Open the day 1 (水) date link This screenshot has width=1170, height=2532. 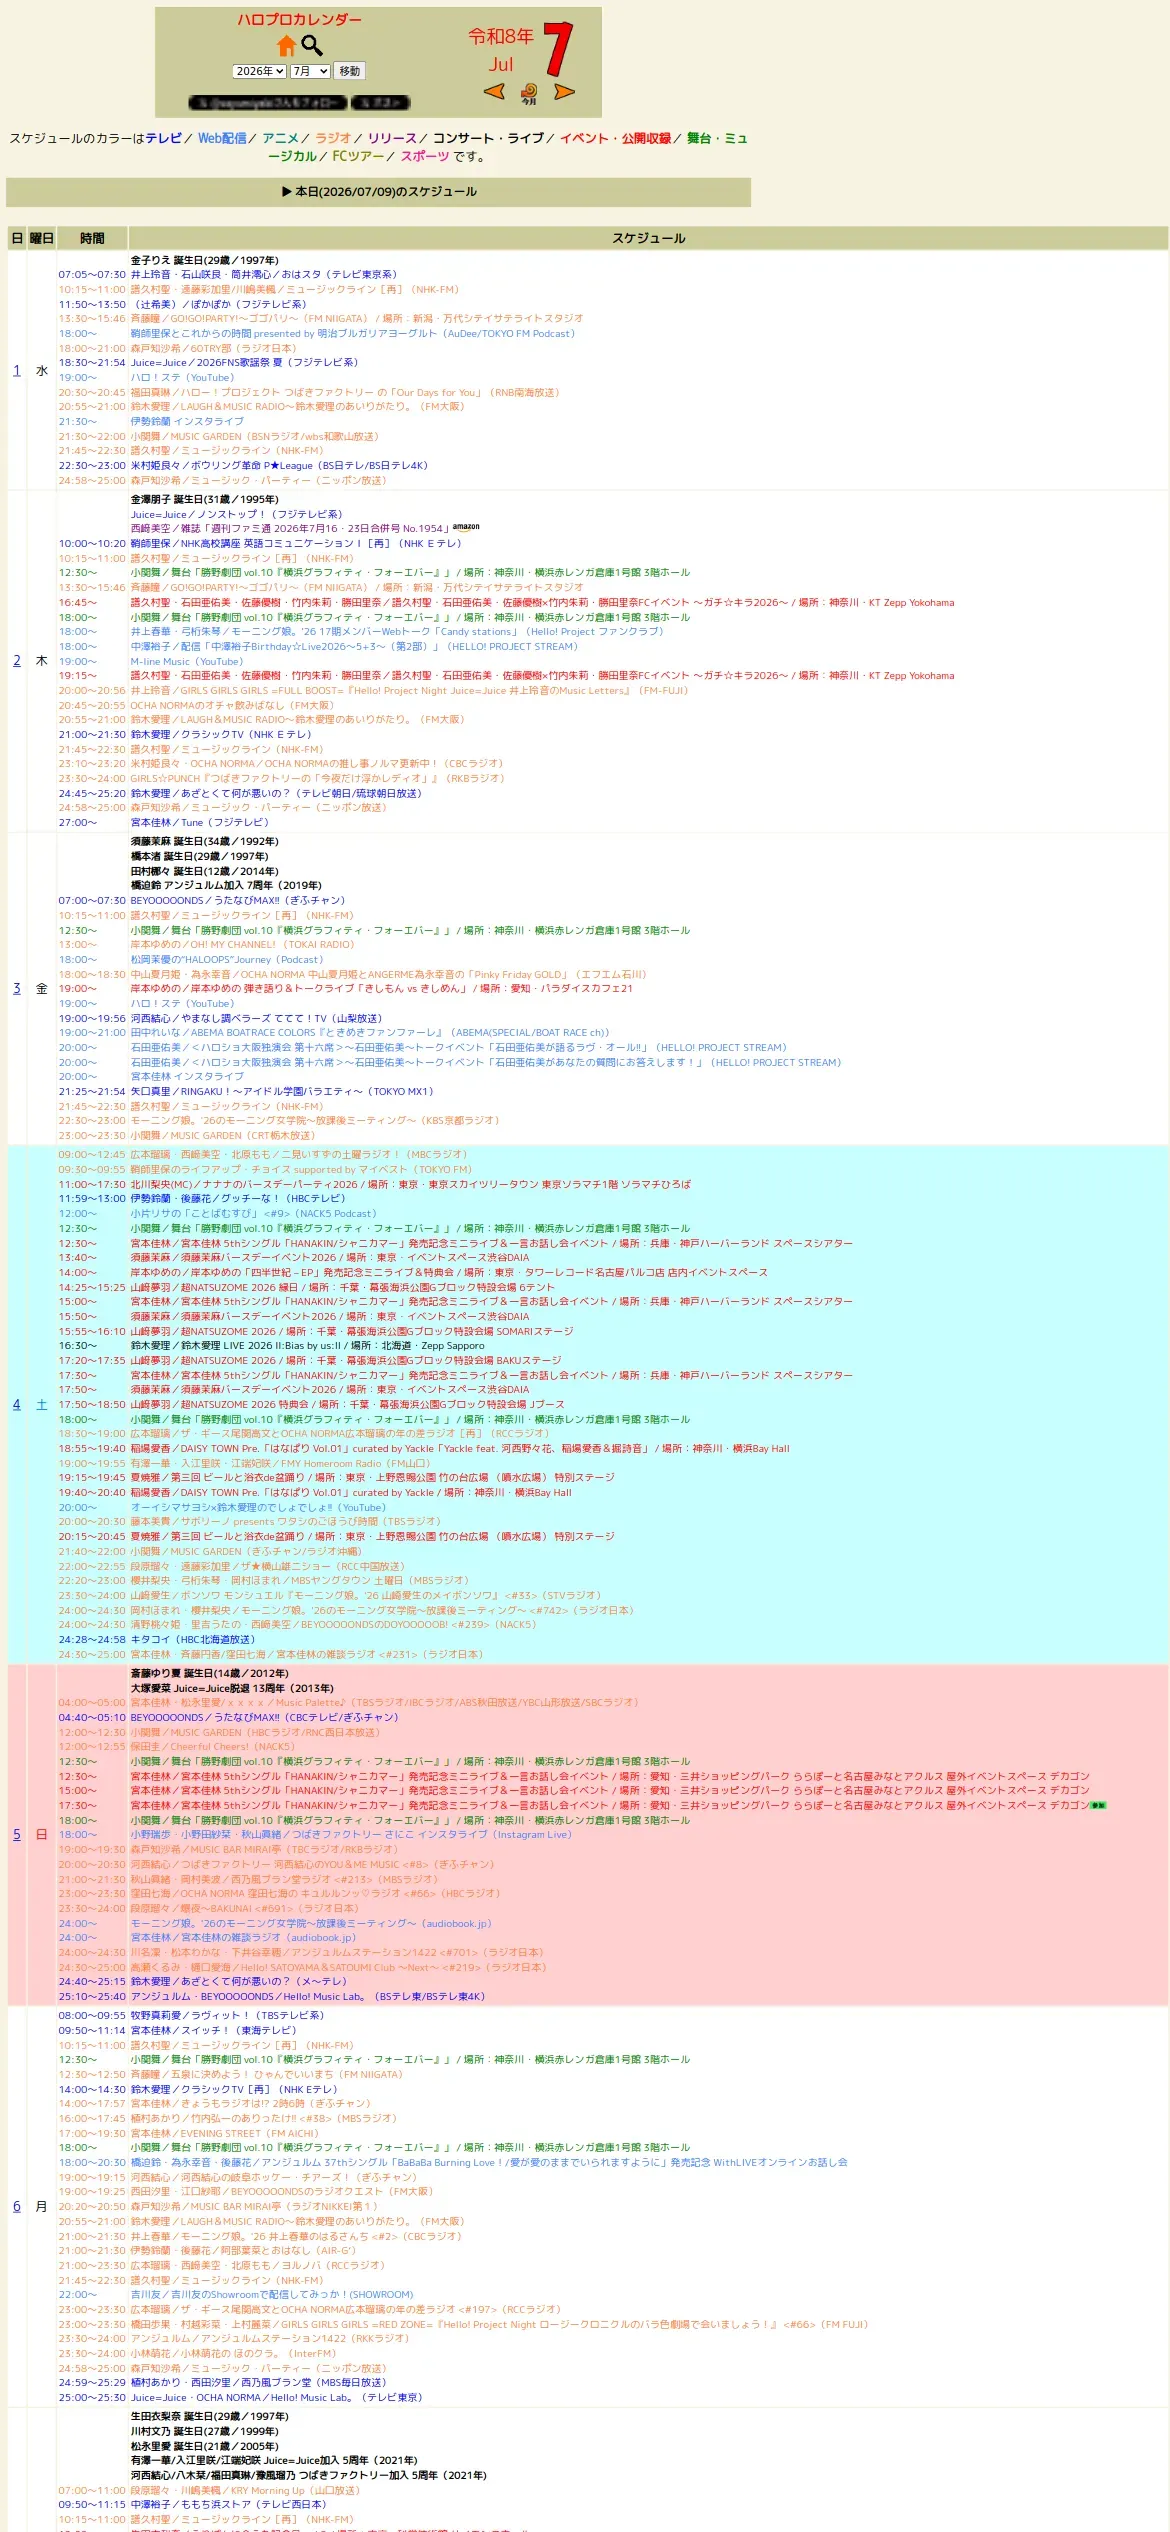[16, 371]
